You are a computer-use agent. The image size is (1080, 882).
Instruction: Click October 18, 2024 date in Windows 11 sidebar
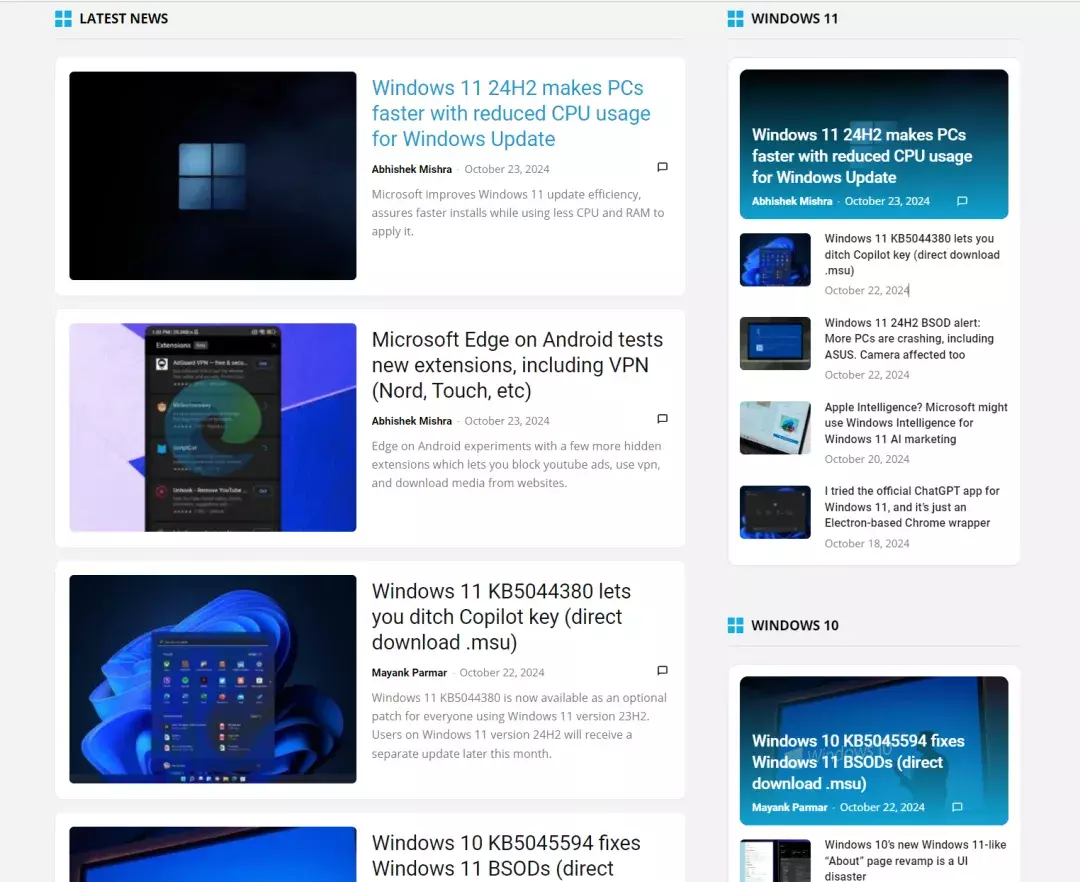point(867,543)
